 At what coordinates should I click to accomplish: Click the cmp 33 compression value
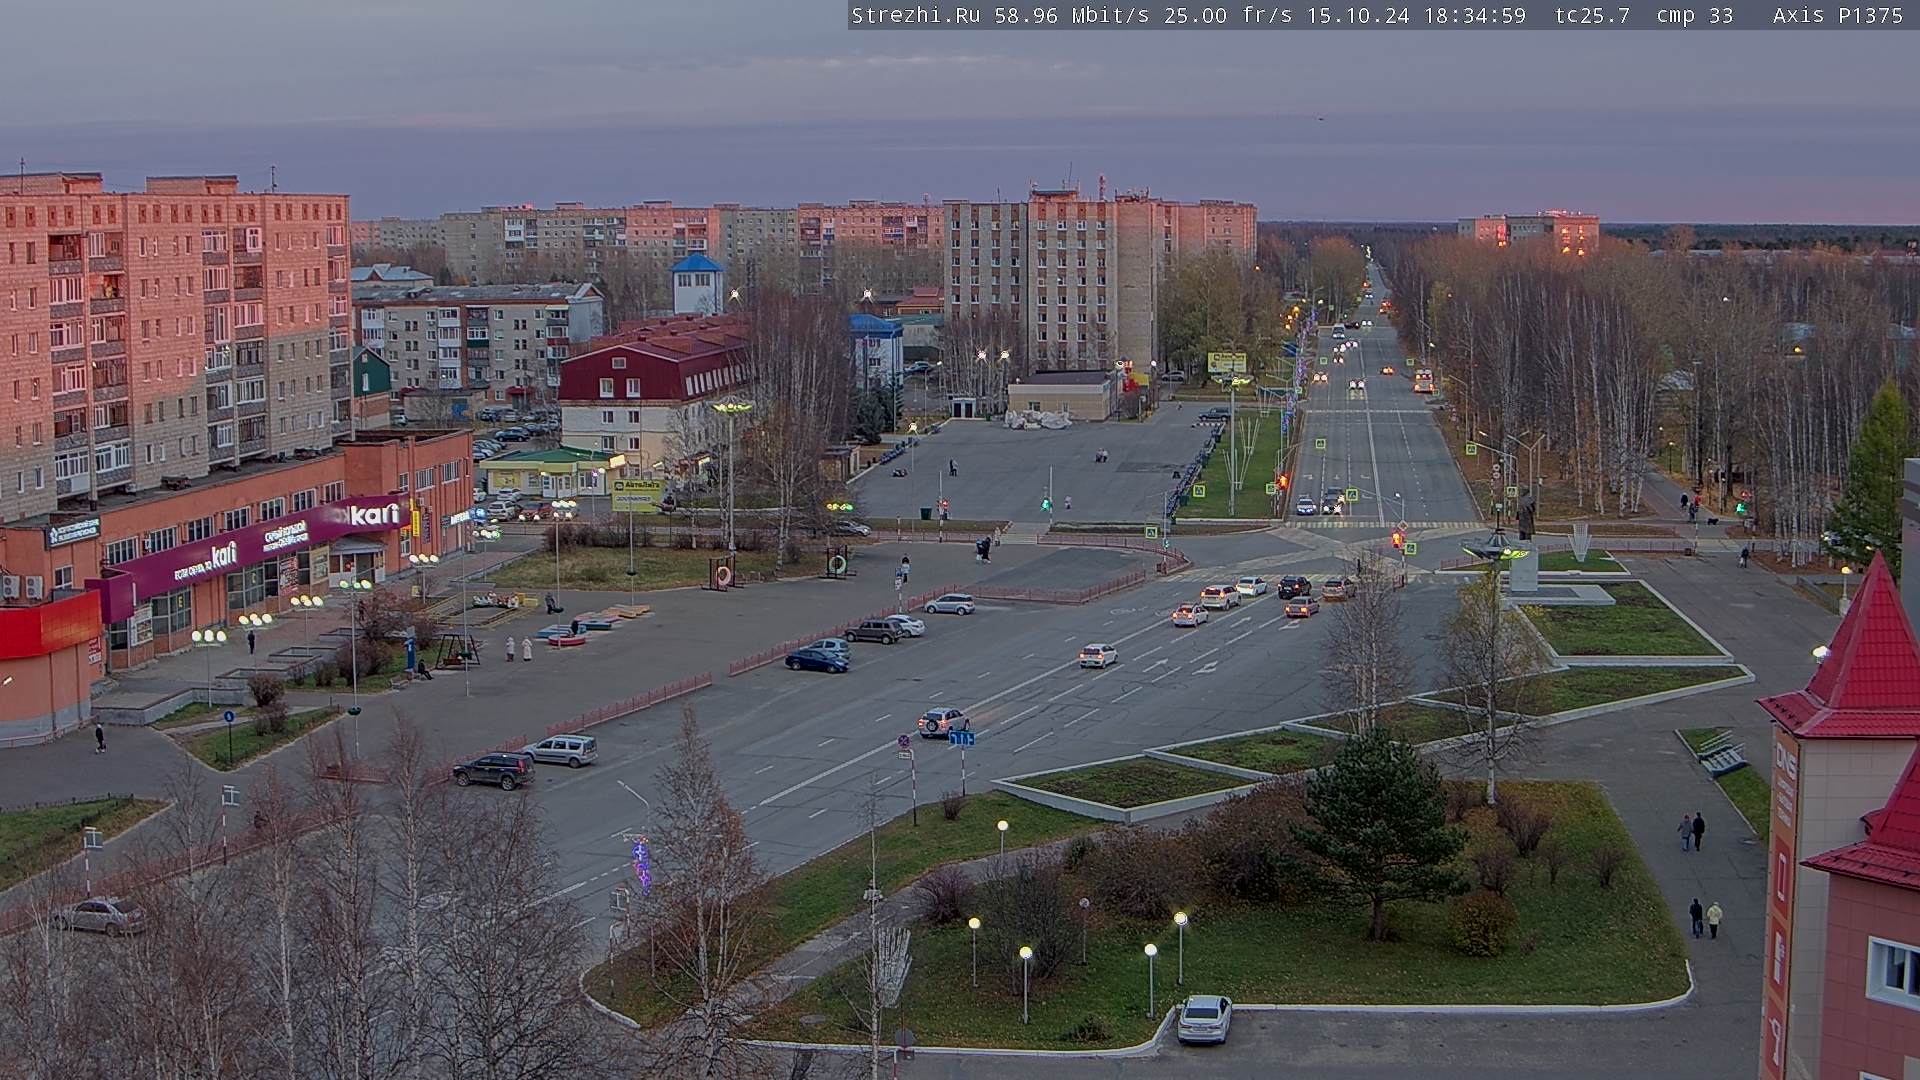(x=1695, y=15)
